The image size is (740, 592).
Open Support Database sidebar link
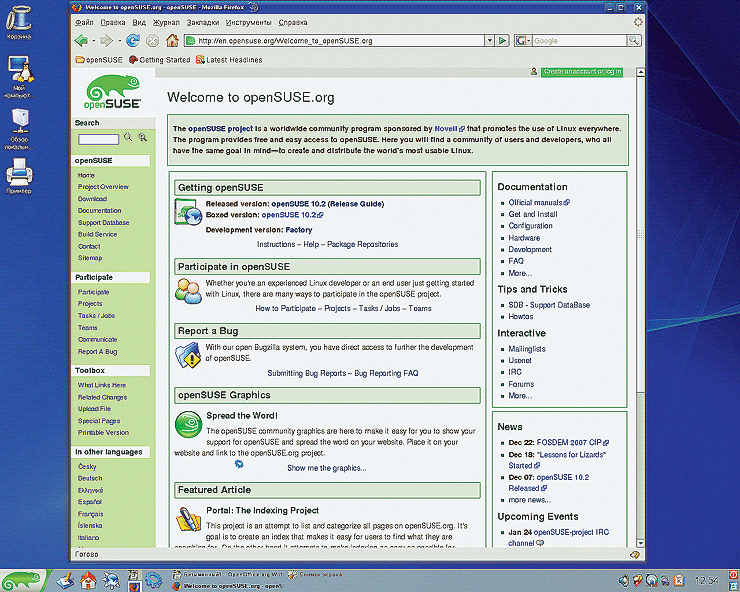(x=103, y=222)
